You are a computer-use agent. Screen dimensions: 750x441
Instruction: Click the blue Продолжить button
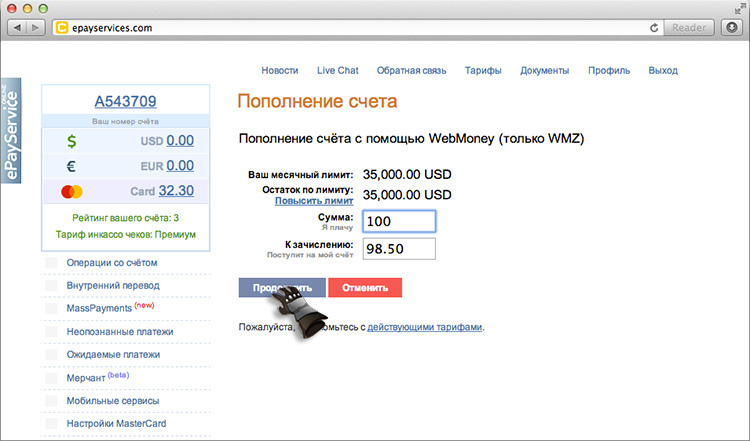tap(282, 287)
